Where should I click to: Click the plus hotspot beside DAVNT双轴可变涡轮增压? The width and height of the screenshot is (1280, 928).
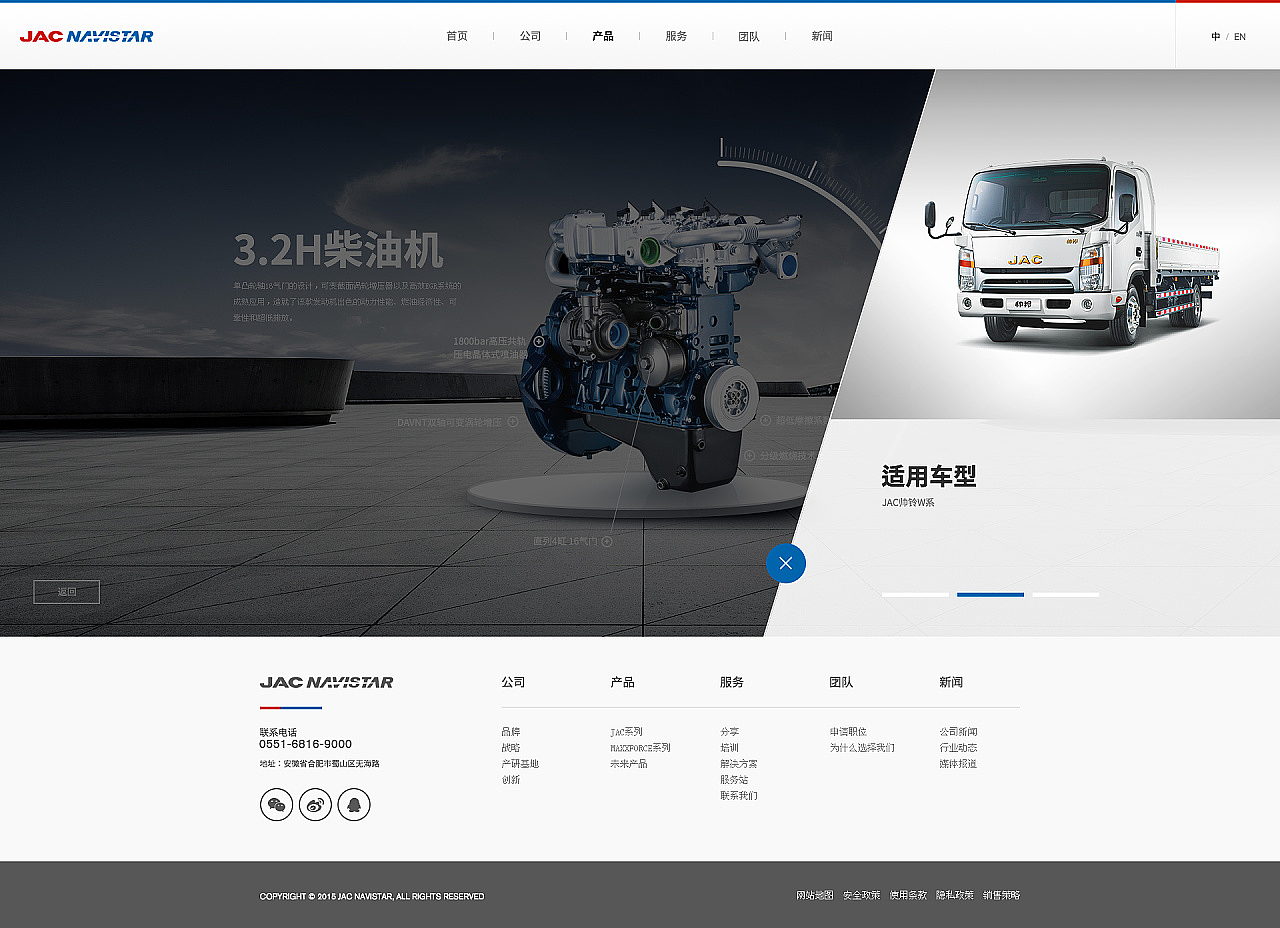point(513,422)
